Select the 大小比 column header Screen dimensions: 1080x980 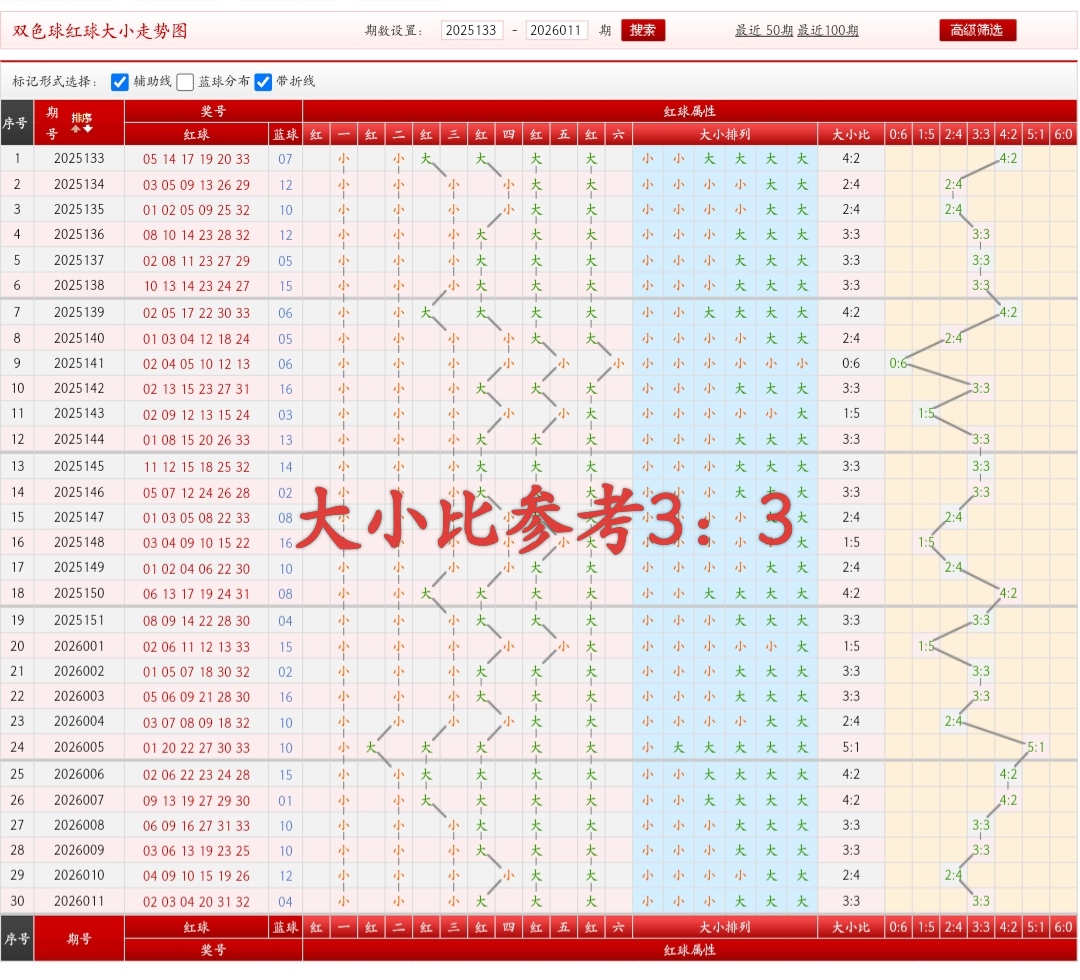click(849, 133)
